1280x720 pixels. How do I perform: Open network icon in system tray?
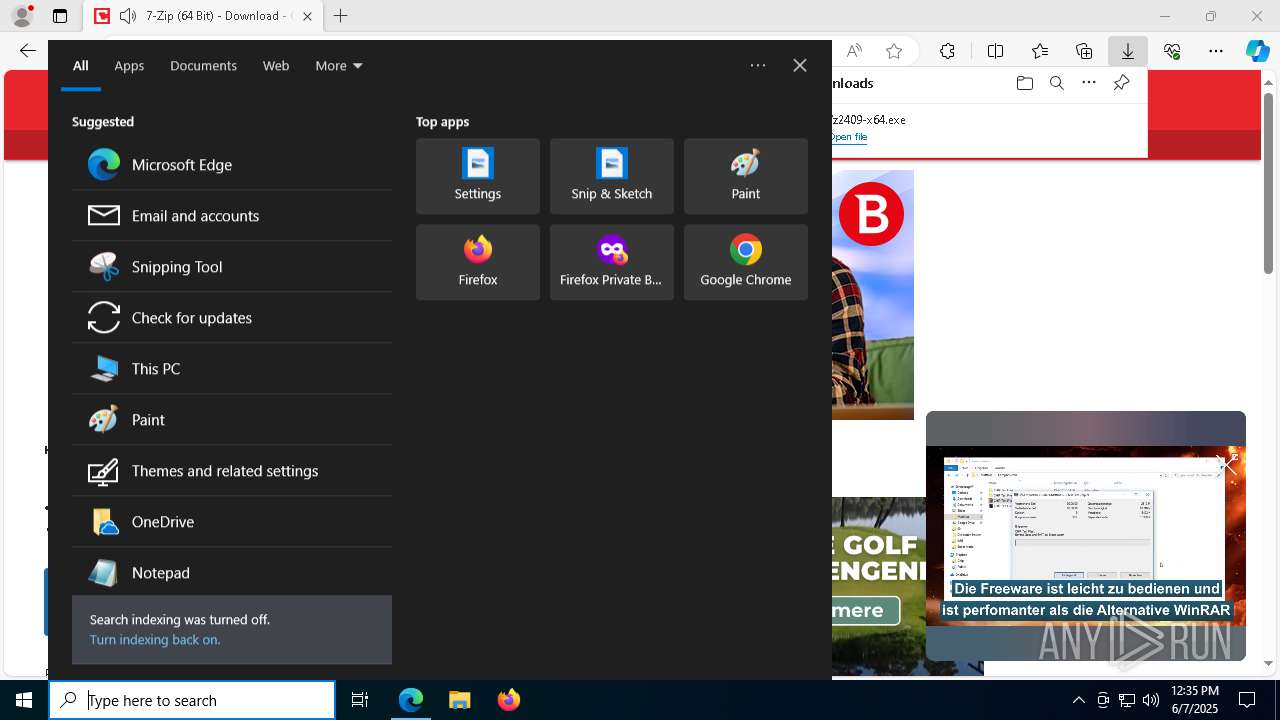click(x=1127, y=700)
